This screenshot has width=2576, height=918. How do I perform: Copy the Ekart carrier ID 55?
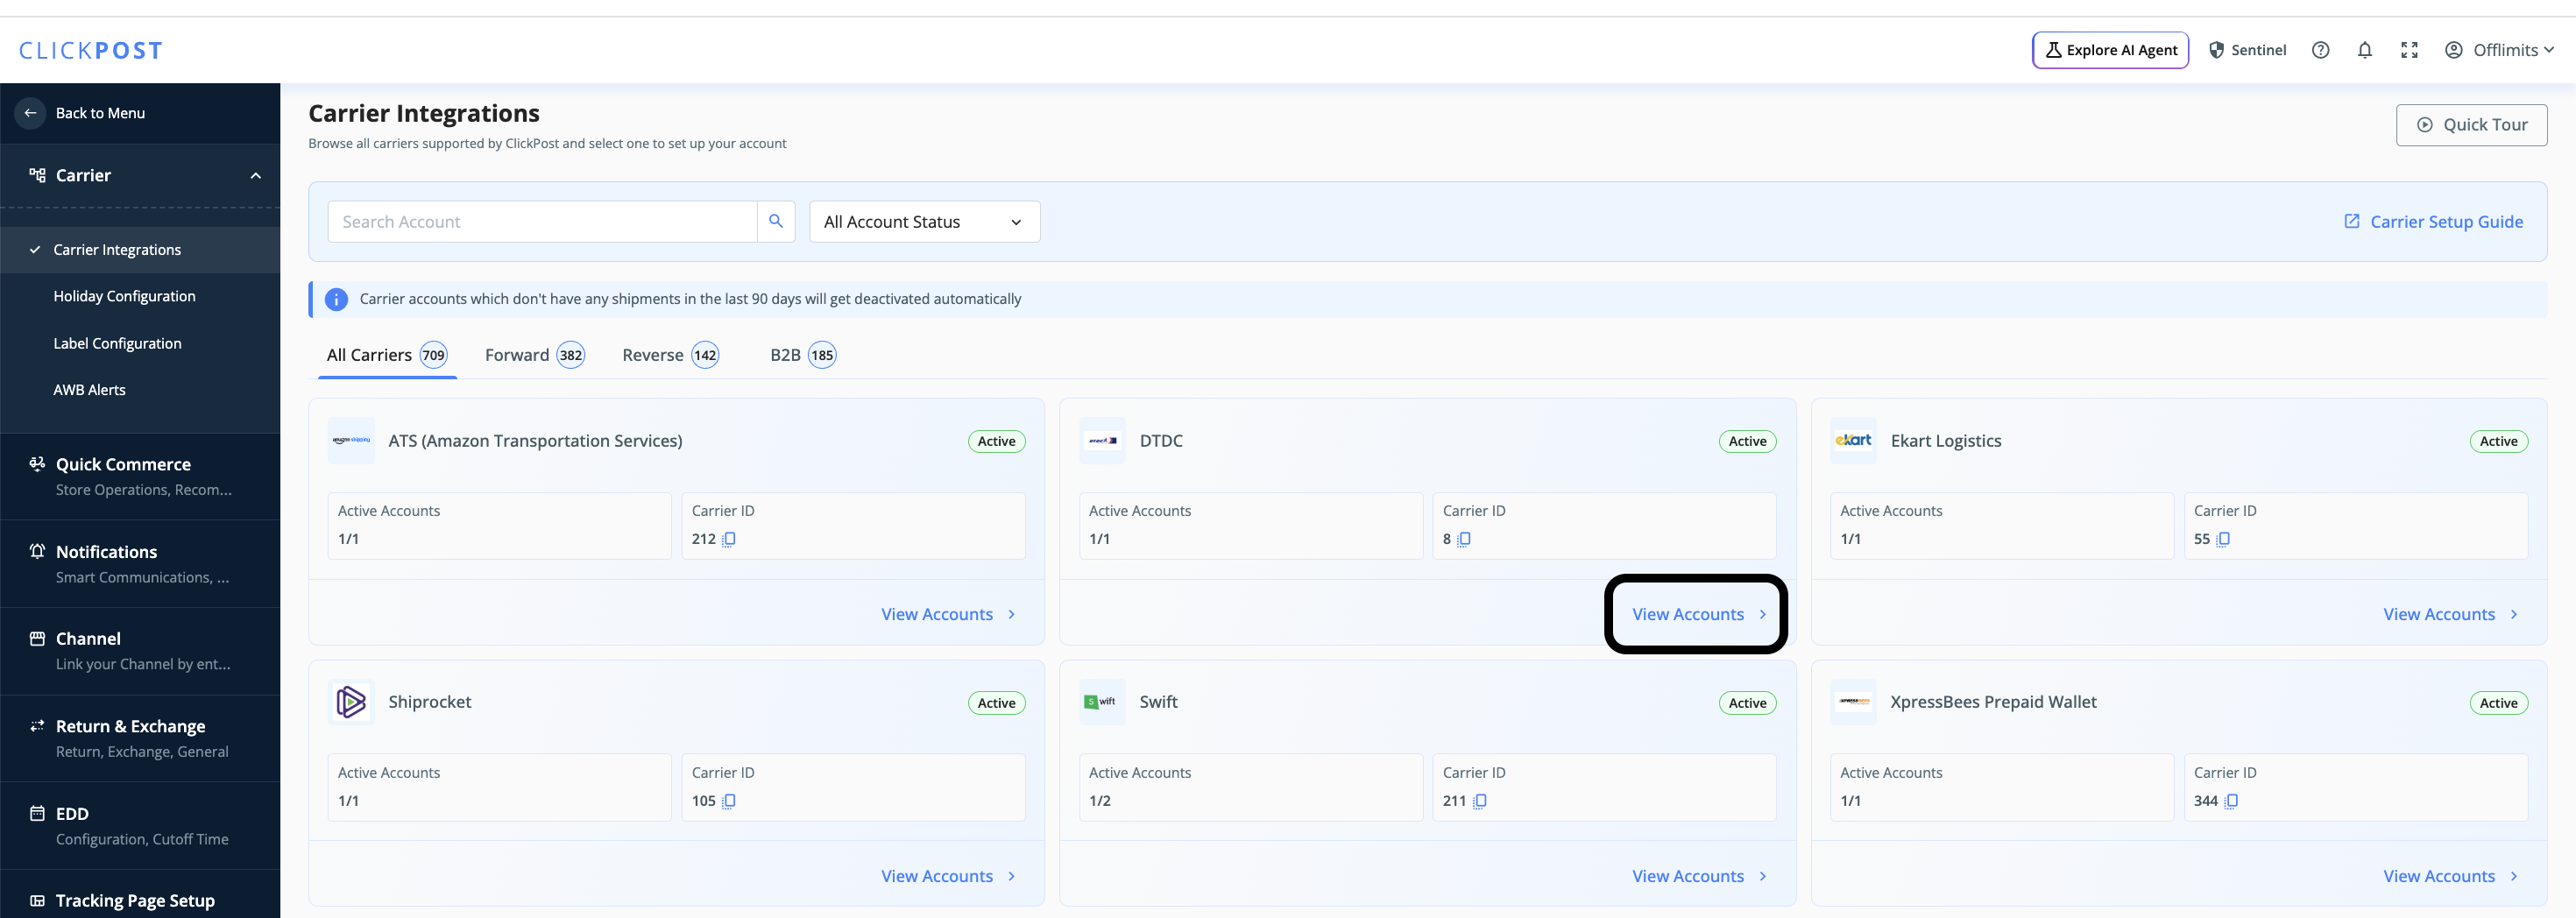[x=2222, y=539]
